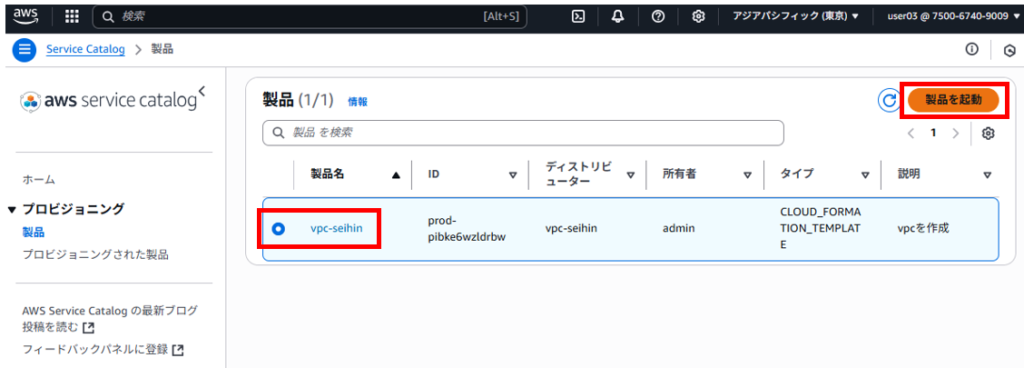Open プロビジョニングされた製品 in sidebar
Viewport: 1024px width, 368px height.
point(95,255)
